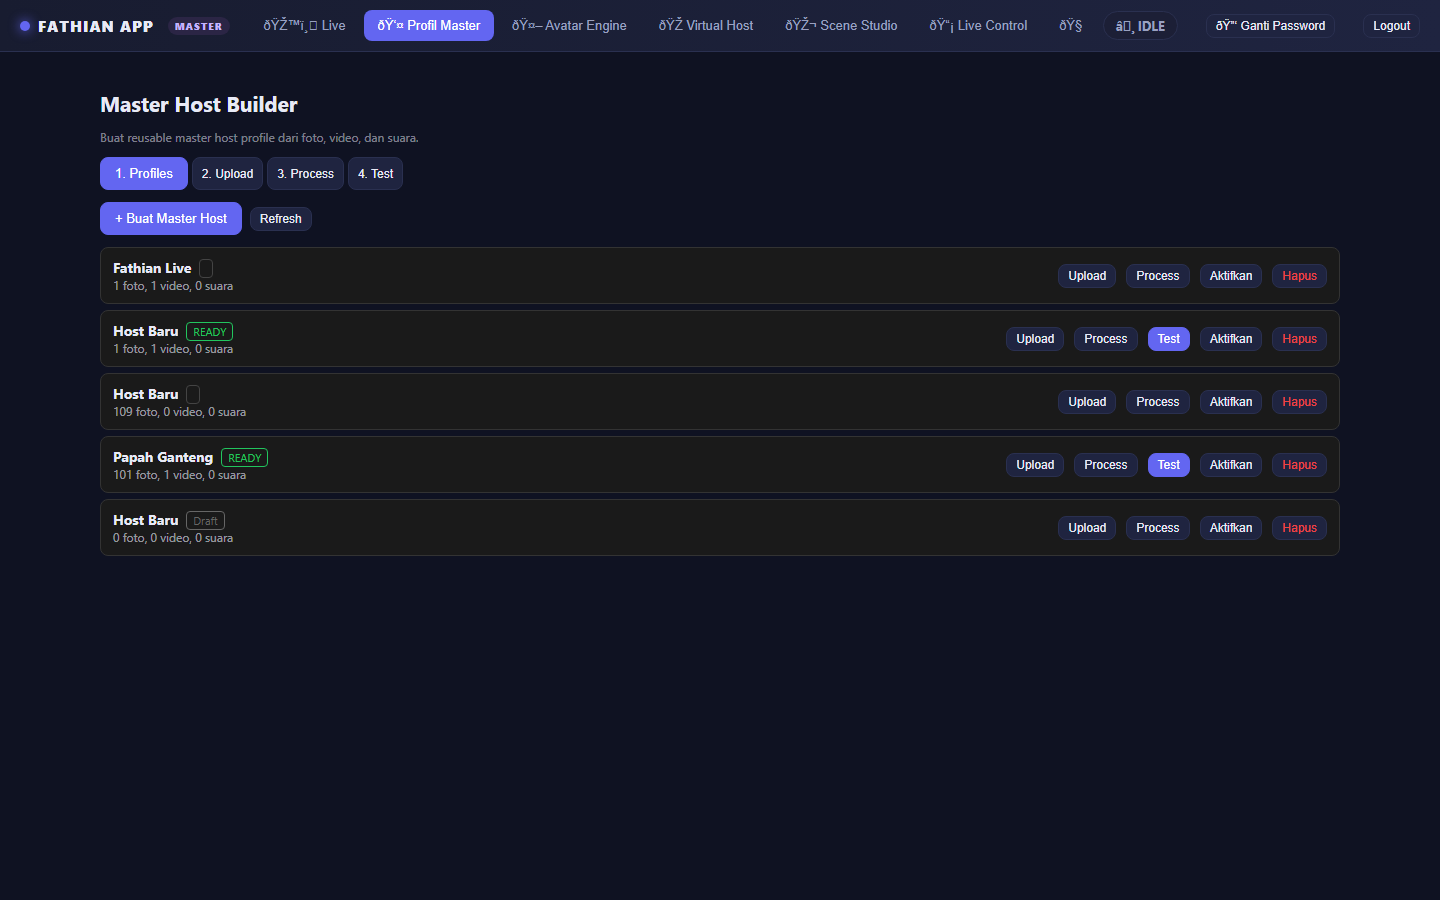Image resolution: width=1440 pixels, height=900 pixels.
Task: Test the READY Host Baru profile
Action: (1169, 339)
